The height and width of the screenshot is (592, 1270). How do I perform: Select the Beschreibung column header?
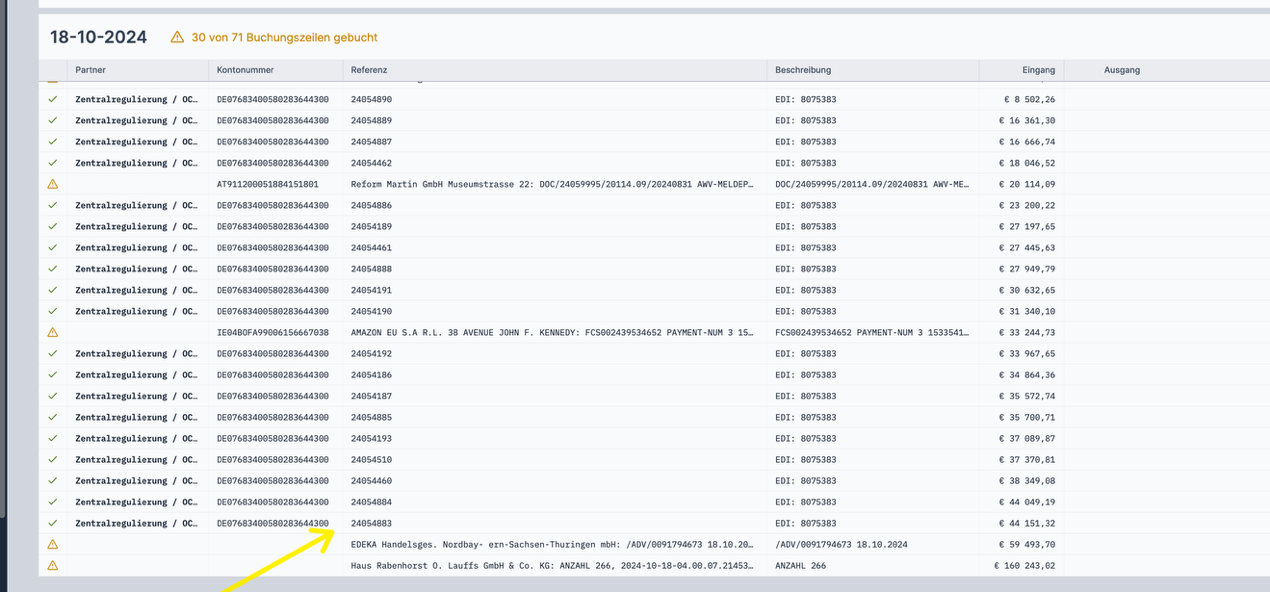pos(803,70)
